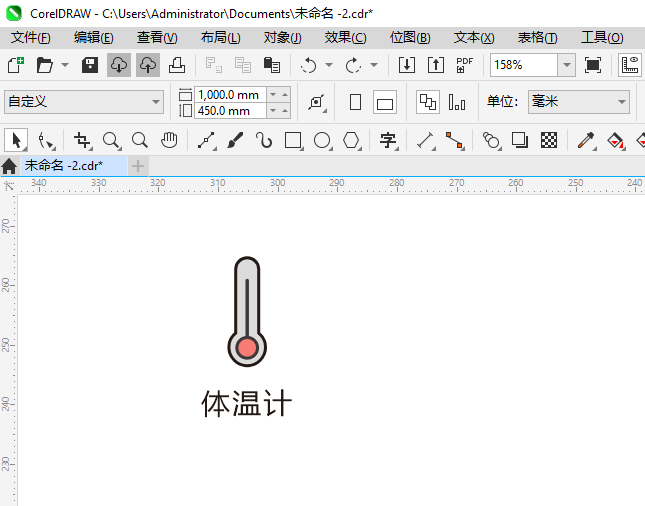
Task: Set page to portrait orientation
Action: (355, 102)
